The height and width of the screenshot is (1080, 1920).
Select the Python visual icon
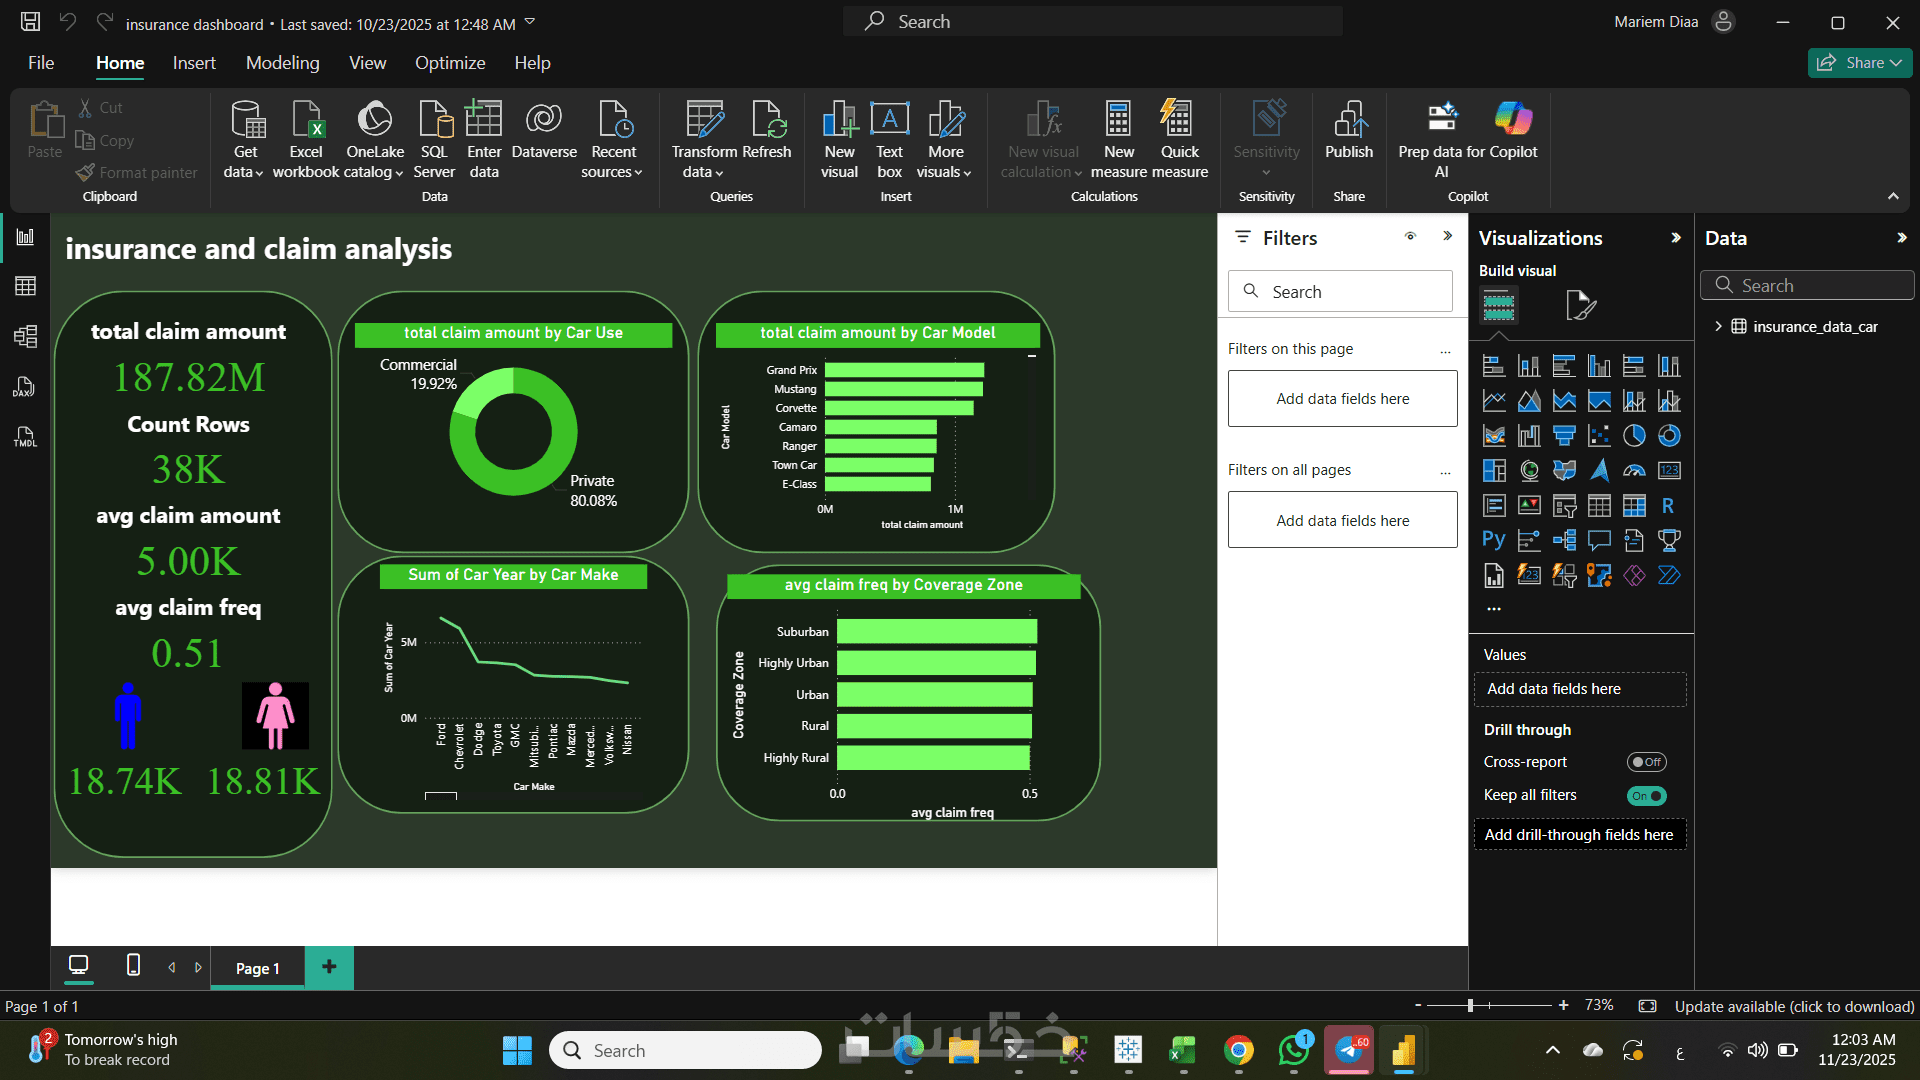pos(1493,541)
